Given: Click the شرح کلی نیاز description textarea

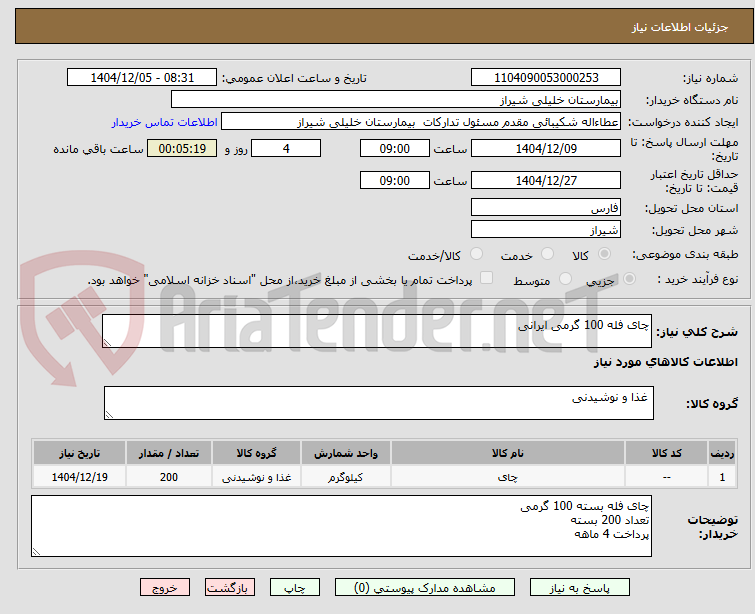Looking at the screenshot, I should (377, 331).
